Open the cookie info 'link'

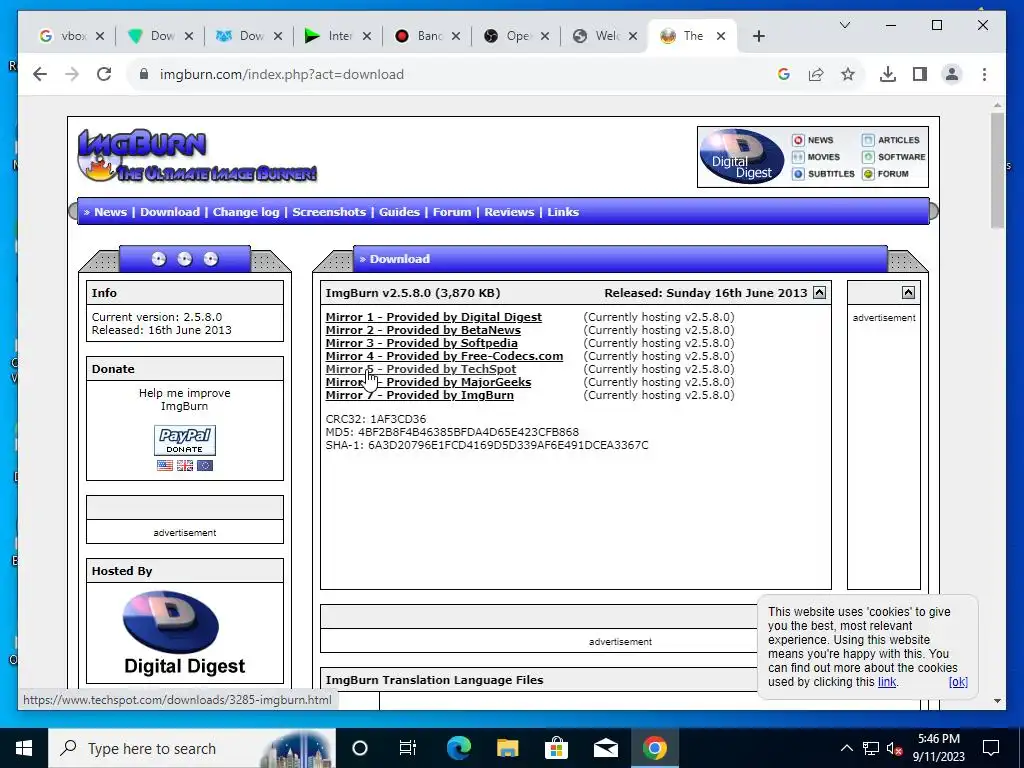887,682
